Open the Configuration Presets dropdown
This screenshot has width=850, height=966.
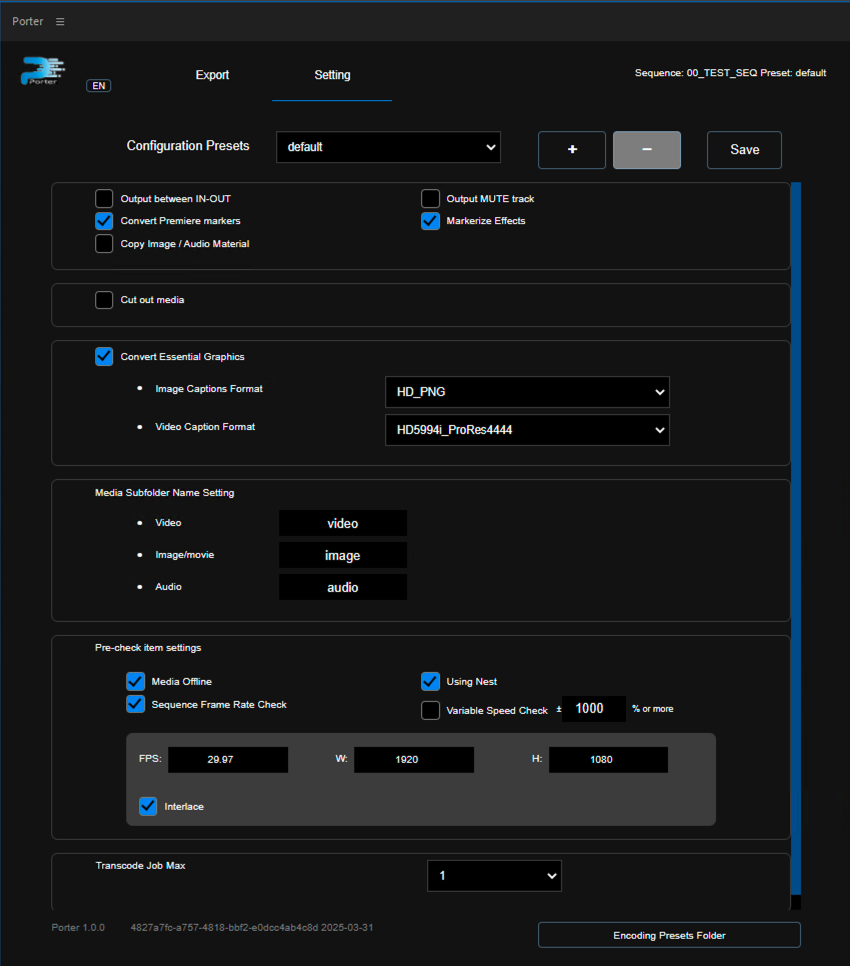click(x=388, y=147)
